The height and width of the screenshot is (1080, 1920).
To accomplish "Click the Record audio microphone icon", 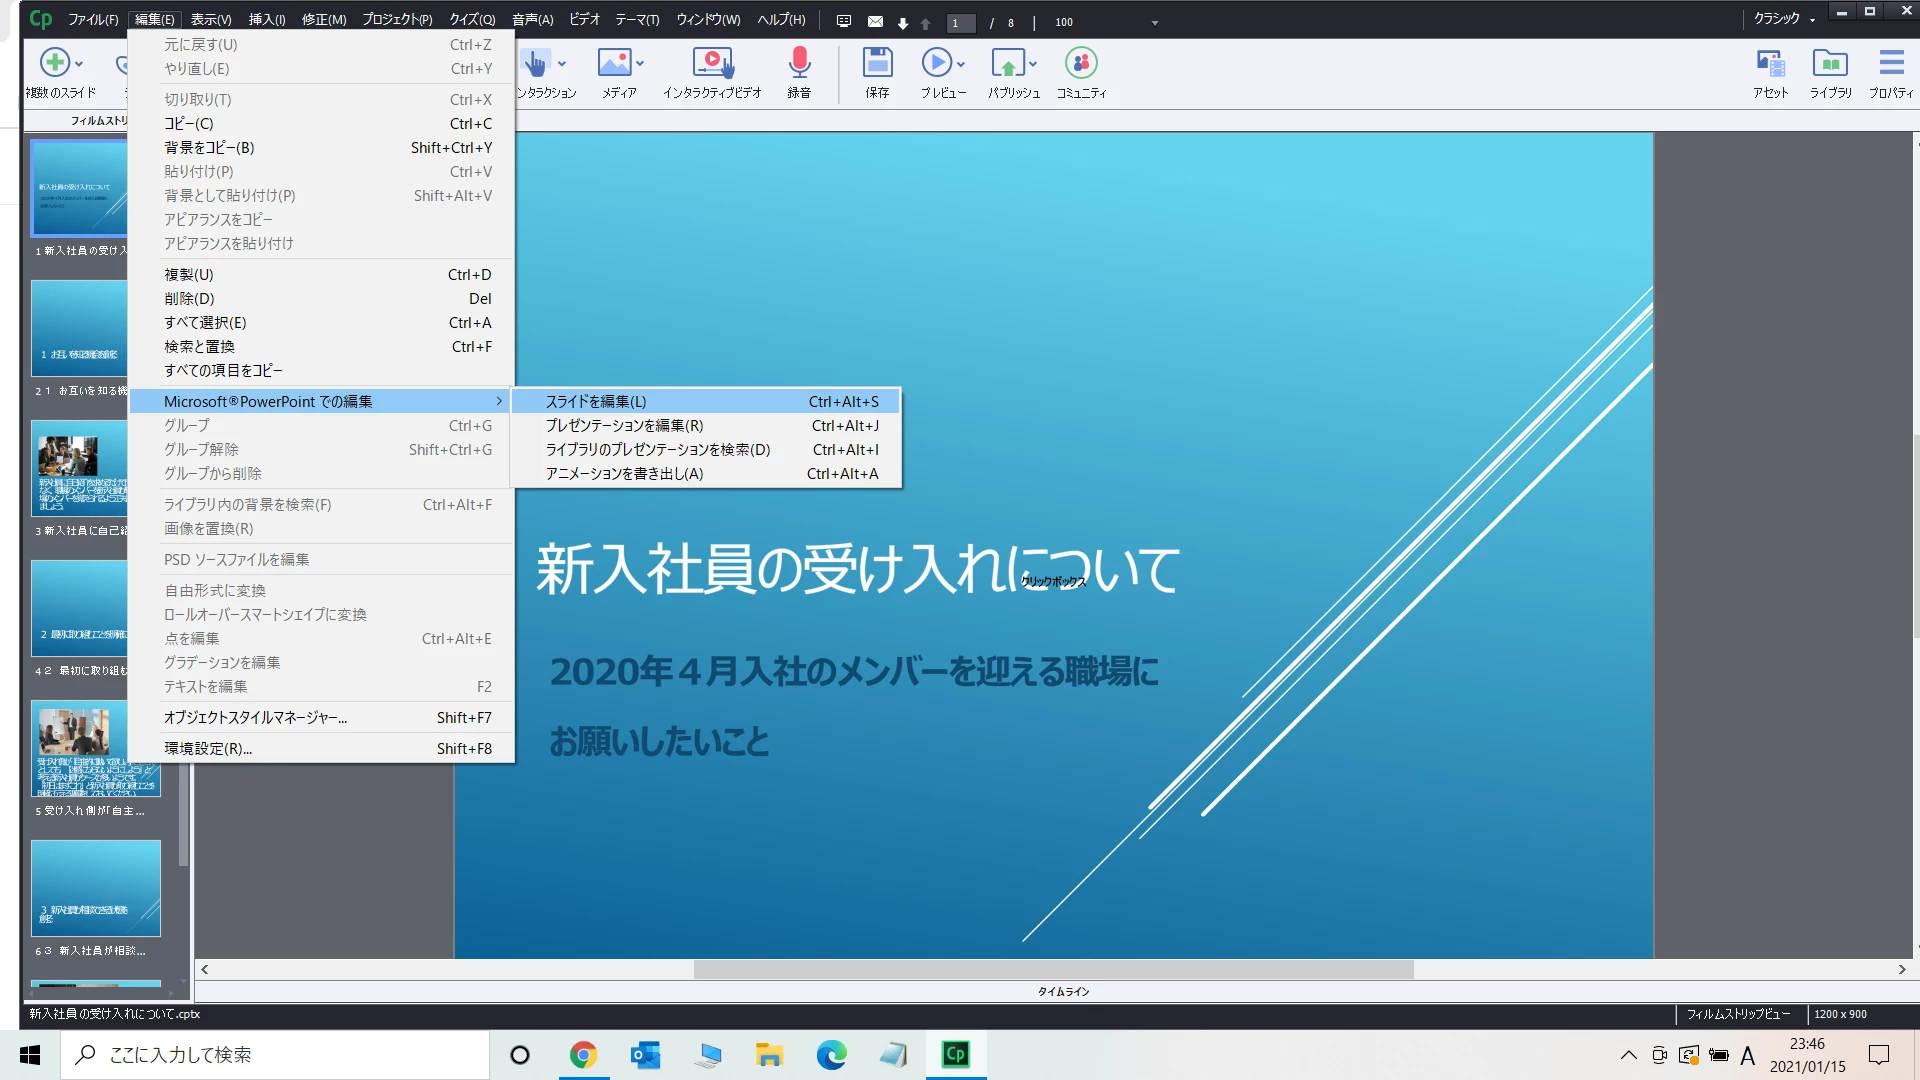I will pyautogui.click(x=799, y=63).
